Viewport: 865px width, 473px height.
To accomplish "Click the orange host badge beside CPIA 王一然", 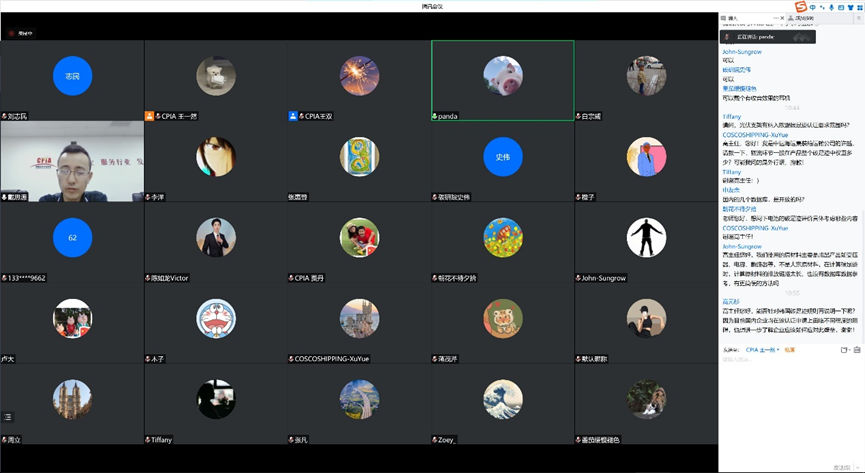I will pyautogui.click(x=150, y=116).
